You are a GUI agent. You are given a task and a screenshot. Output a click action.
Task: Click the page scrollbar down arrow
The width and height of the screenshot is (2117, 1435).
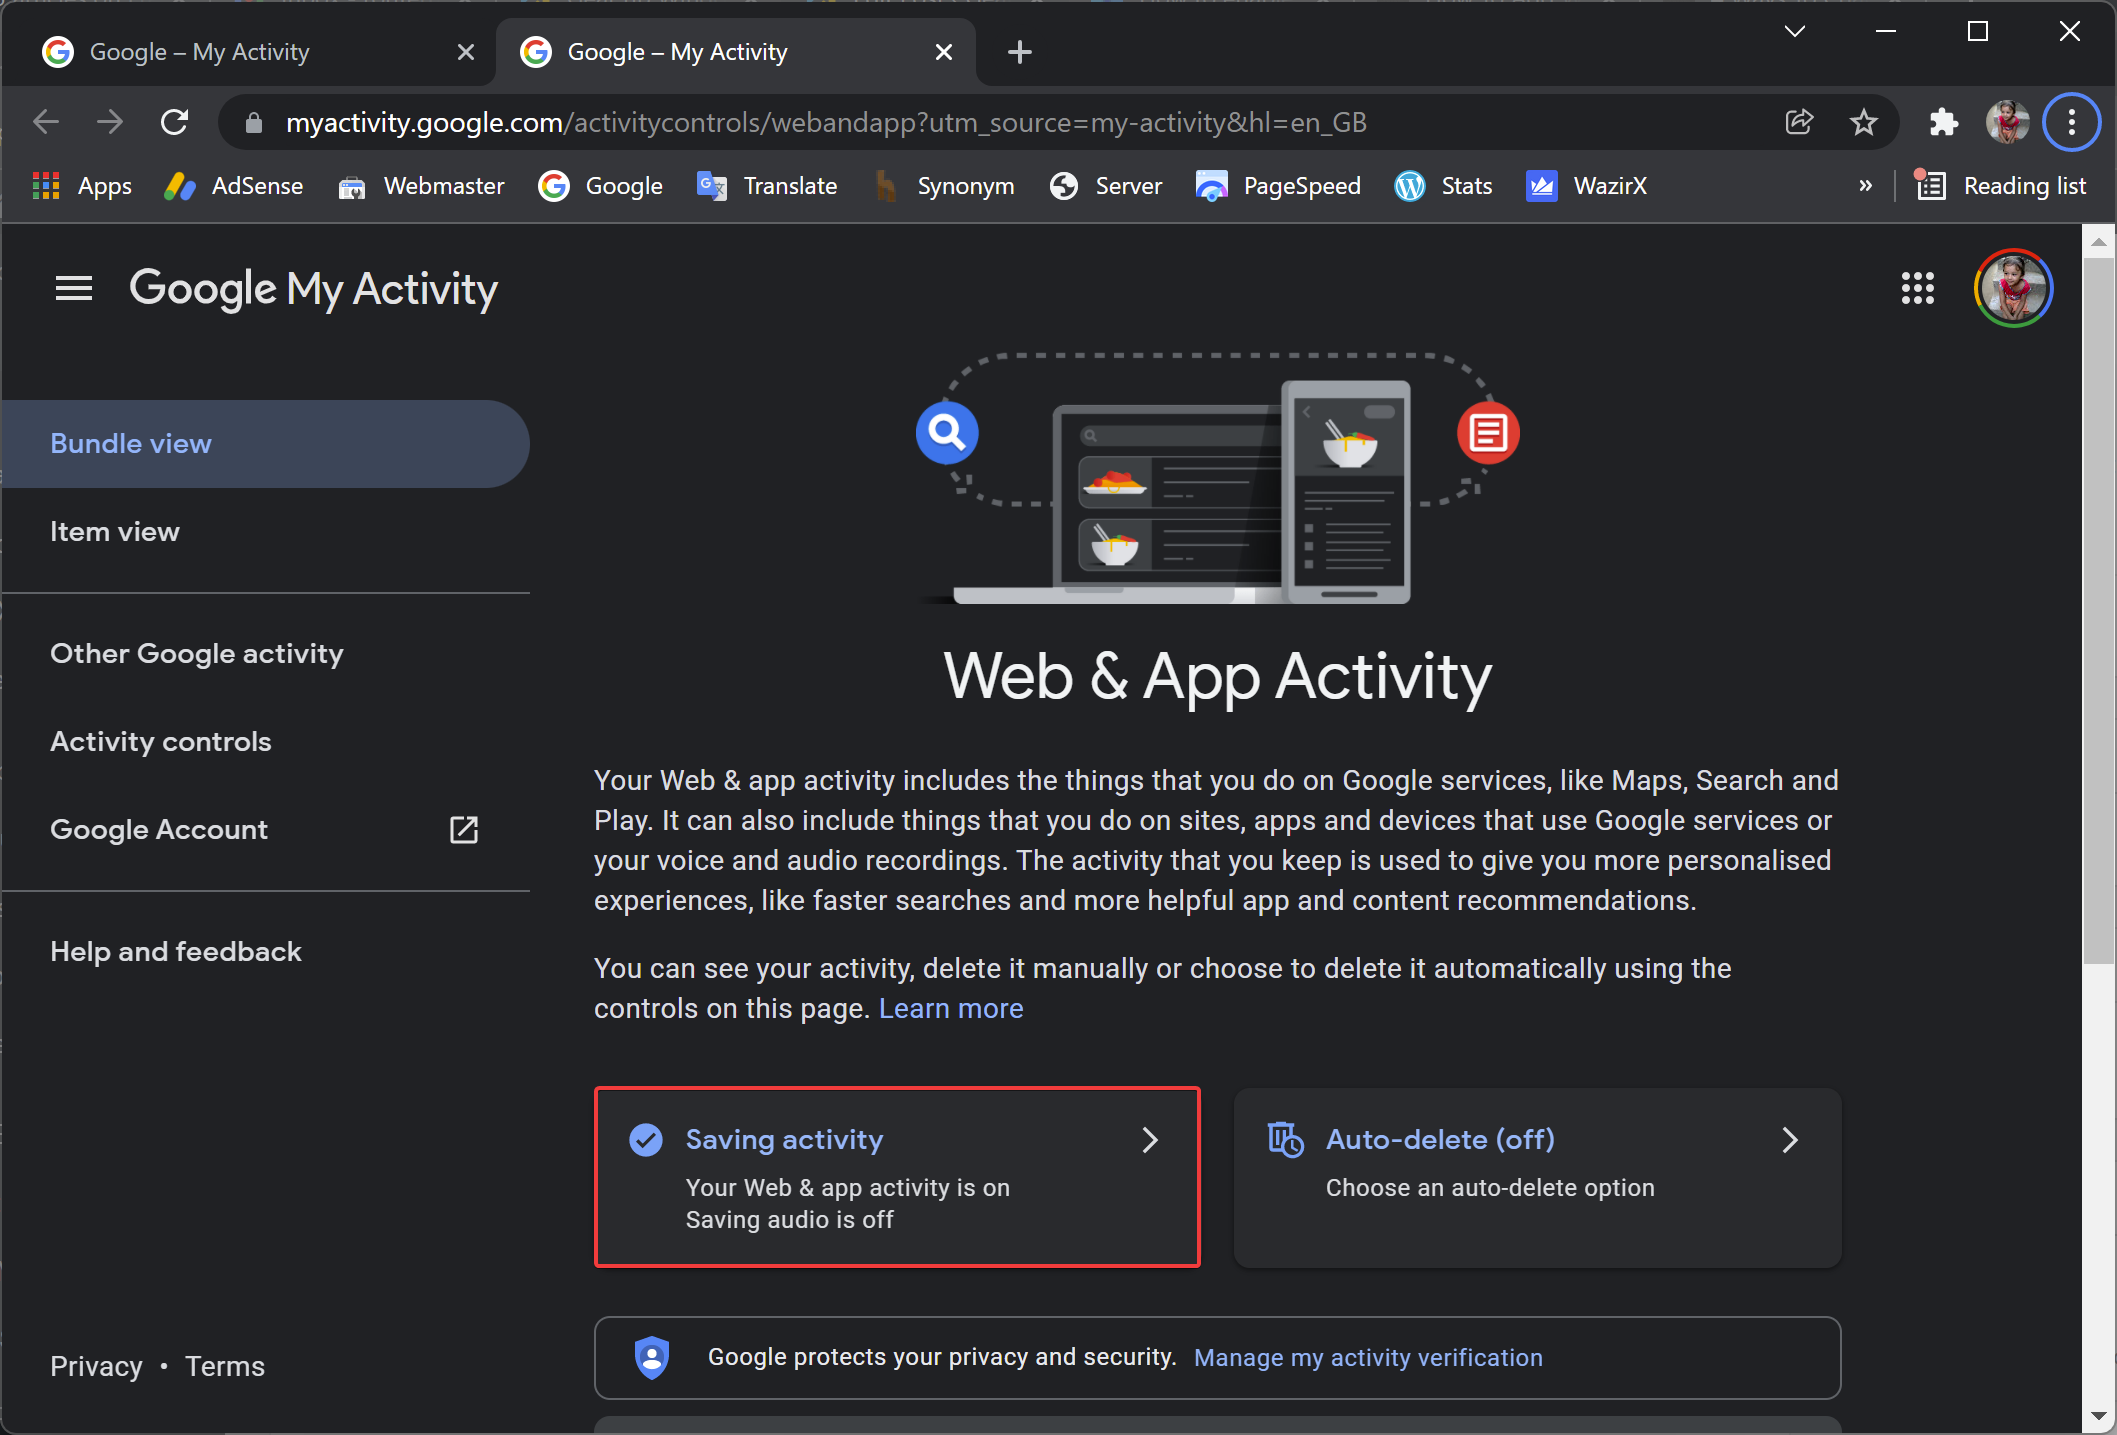[2098, 1417]
